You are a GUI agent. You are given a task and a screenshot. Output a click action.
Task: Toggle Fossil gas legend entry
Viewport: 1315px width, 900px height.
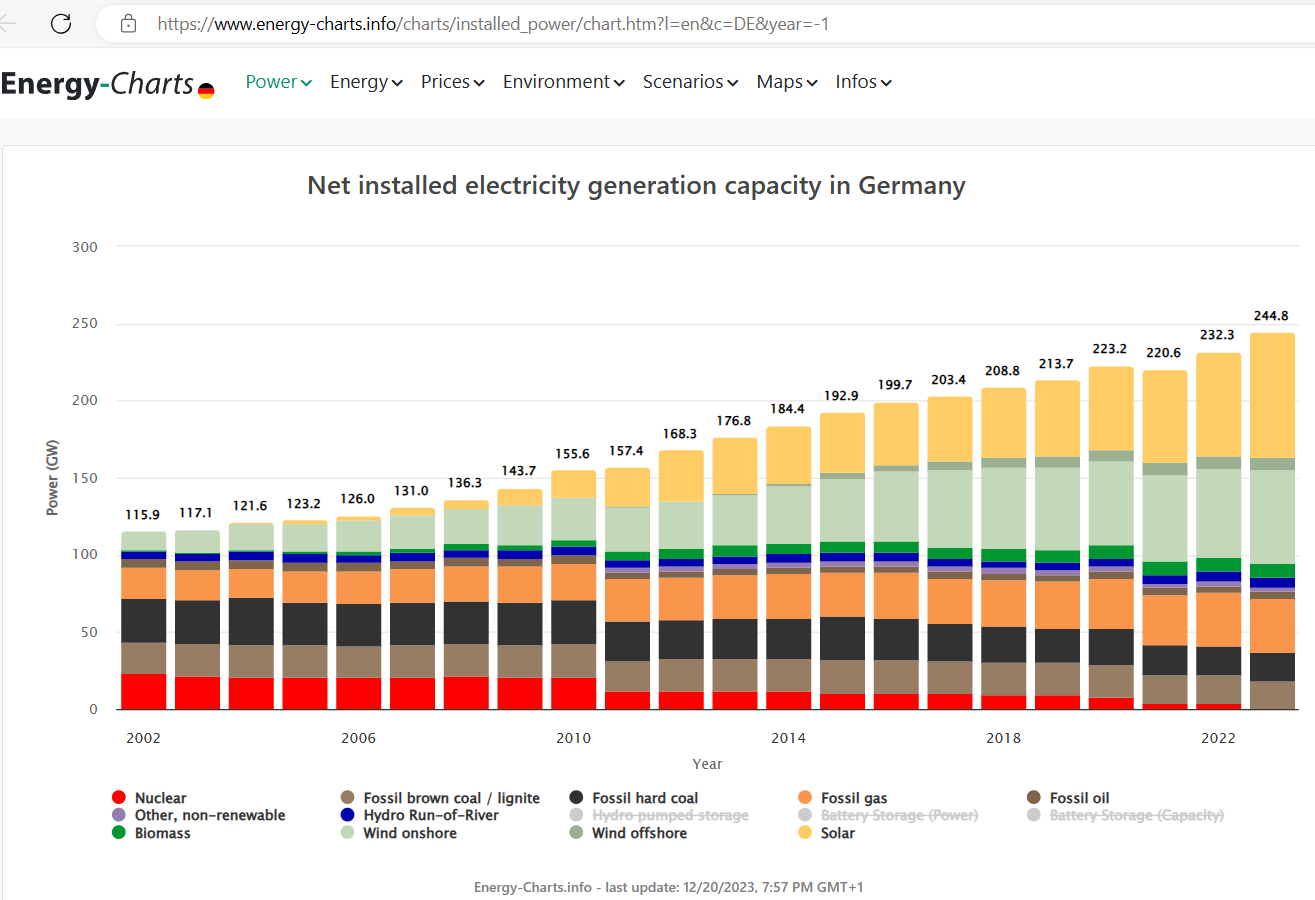(843, 798)
